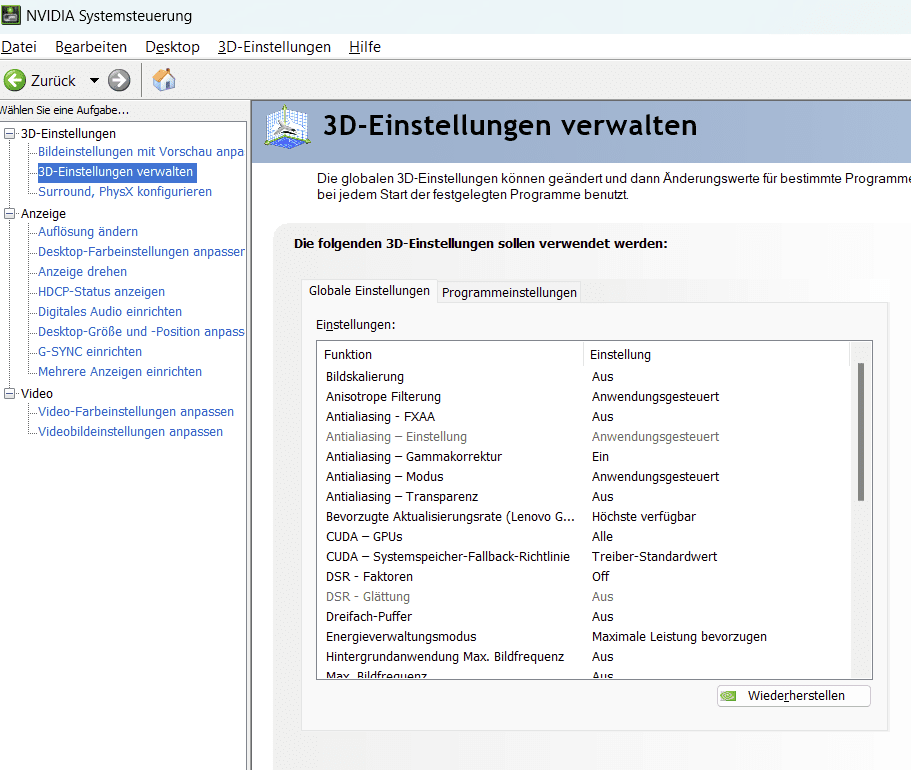Select the Bildskalierung row
The image size is (911, 770).
click(584, 377)
